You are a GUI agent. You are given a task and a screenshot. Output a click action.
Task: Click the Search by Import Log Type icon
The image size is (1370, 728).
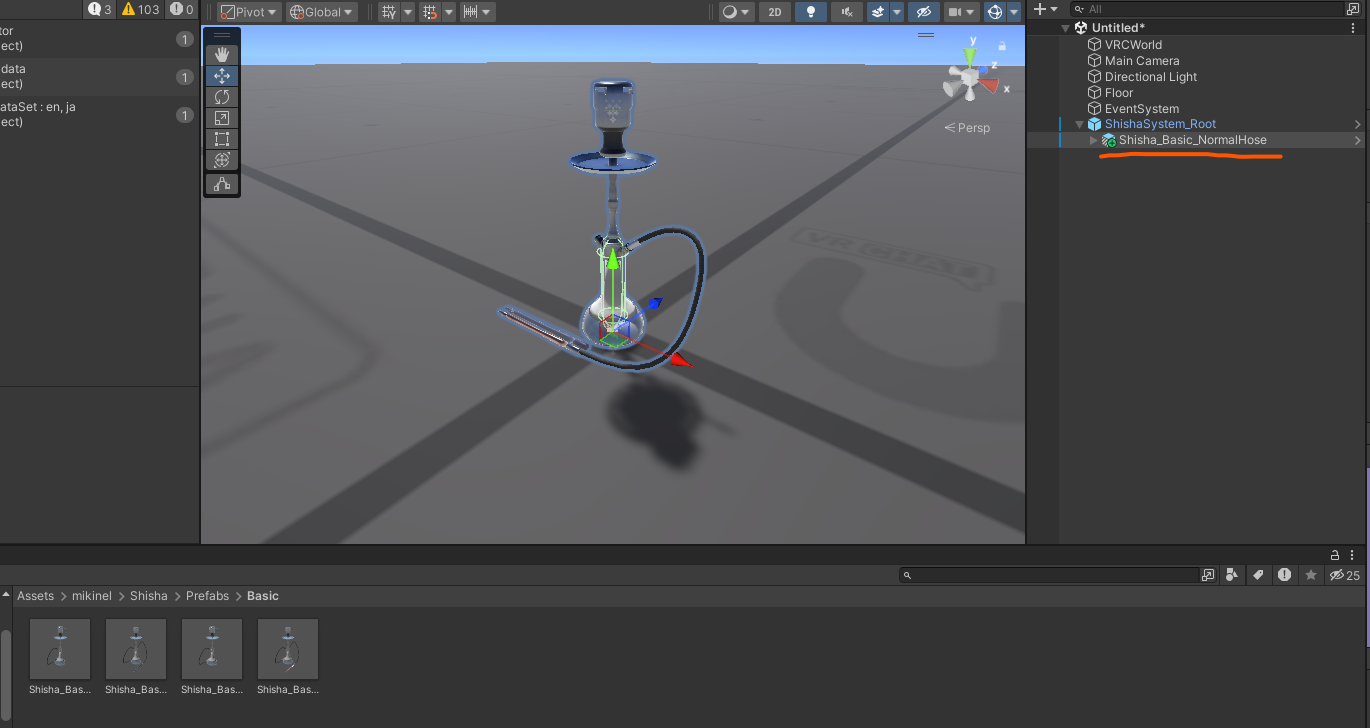pyautogui.click(x=1285, y=575)
